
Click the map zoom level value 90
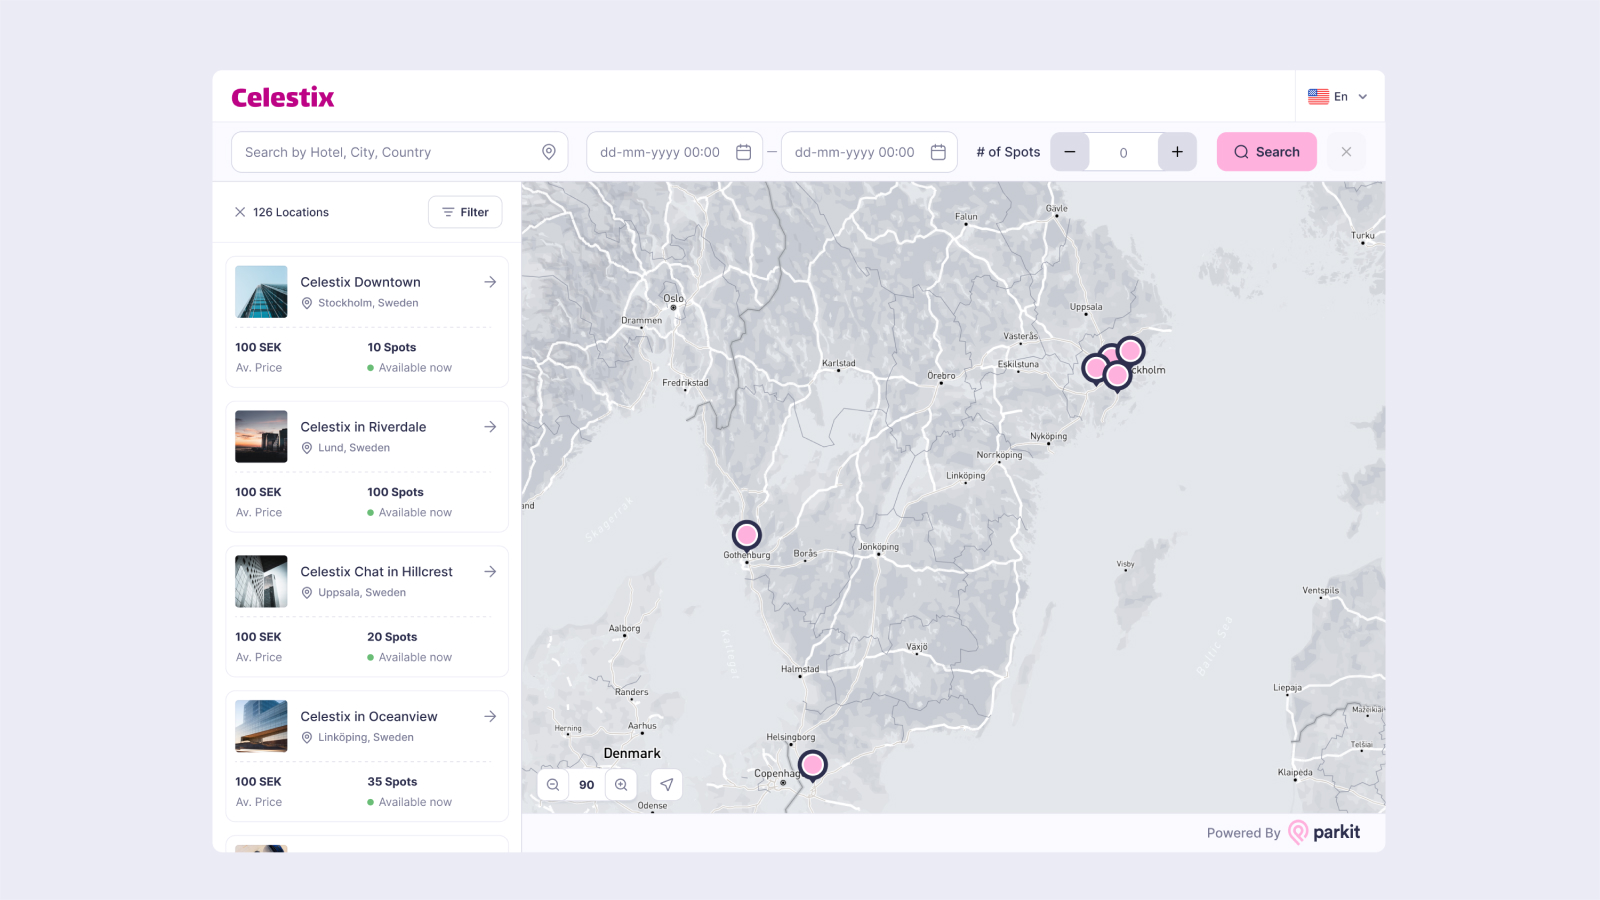pyautogui.click(x=587, y=785)
